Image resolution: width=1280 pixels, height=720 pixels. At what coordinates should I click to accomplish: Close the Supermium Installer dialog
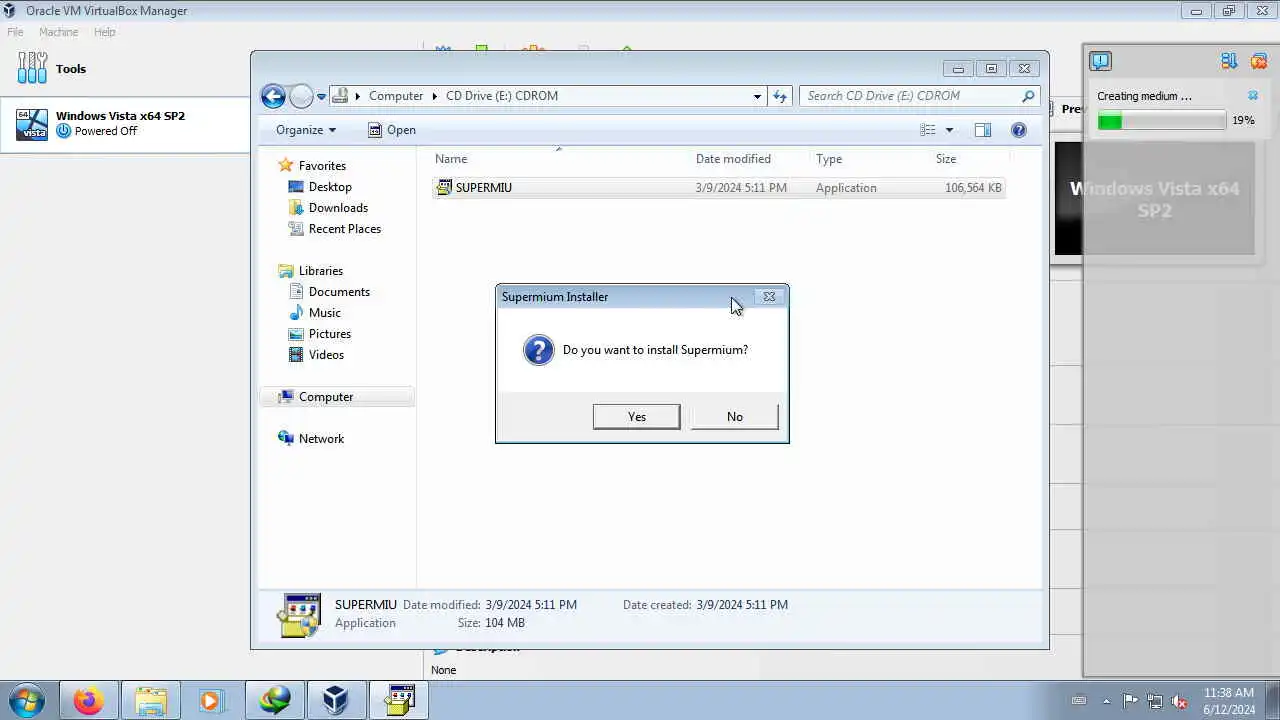[769, 296]
